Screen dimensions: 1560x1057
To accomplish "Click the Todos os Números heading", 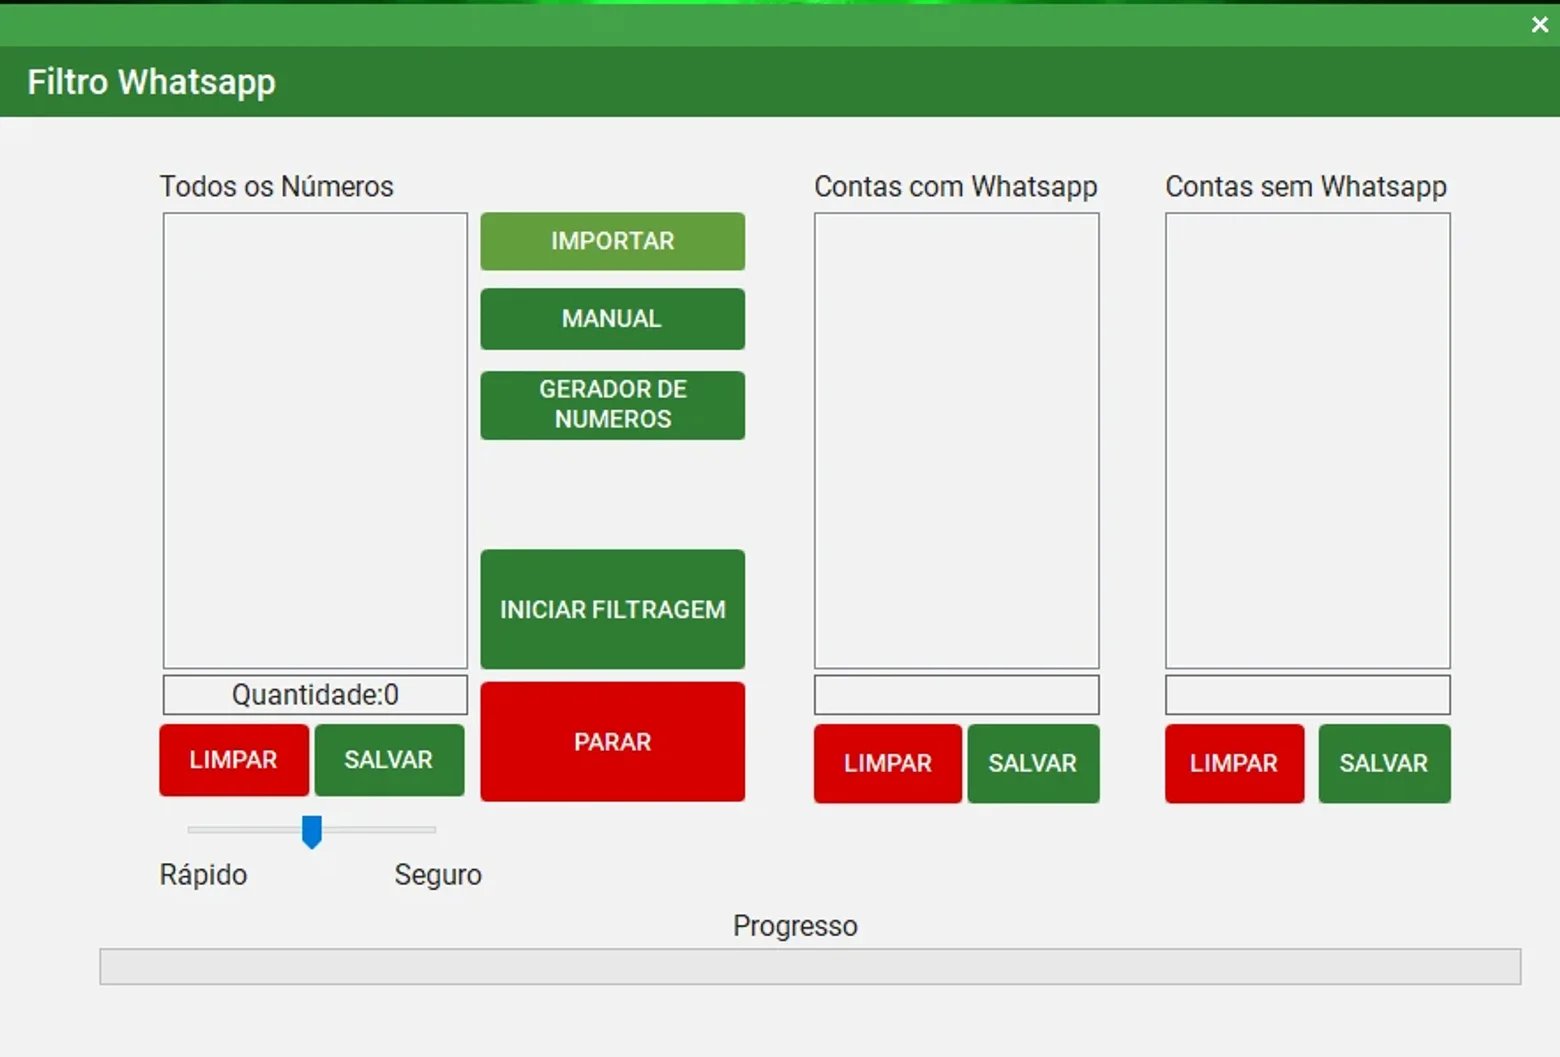I will click(x=277, y=186).
